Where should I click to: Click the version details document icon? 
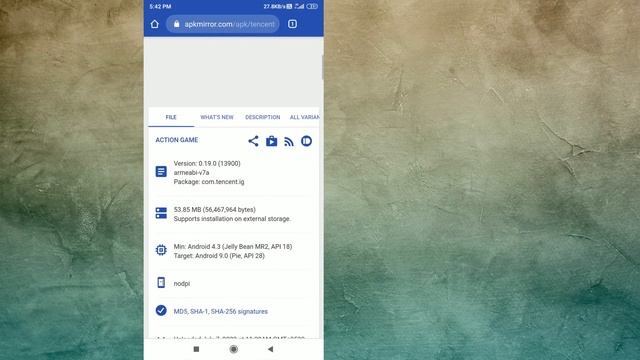click(161, 171)
